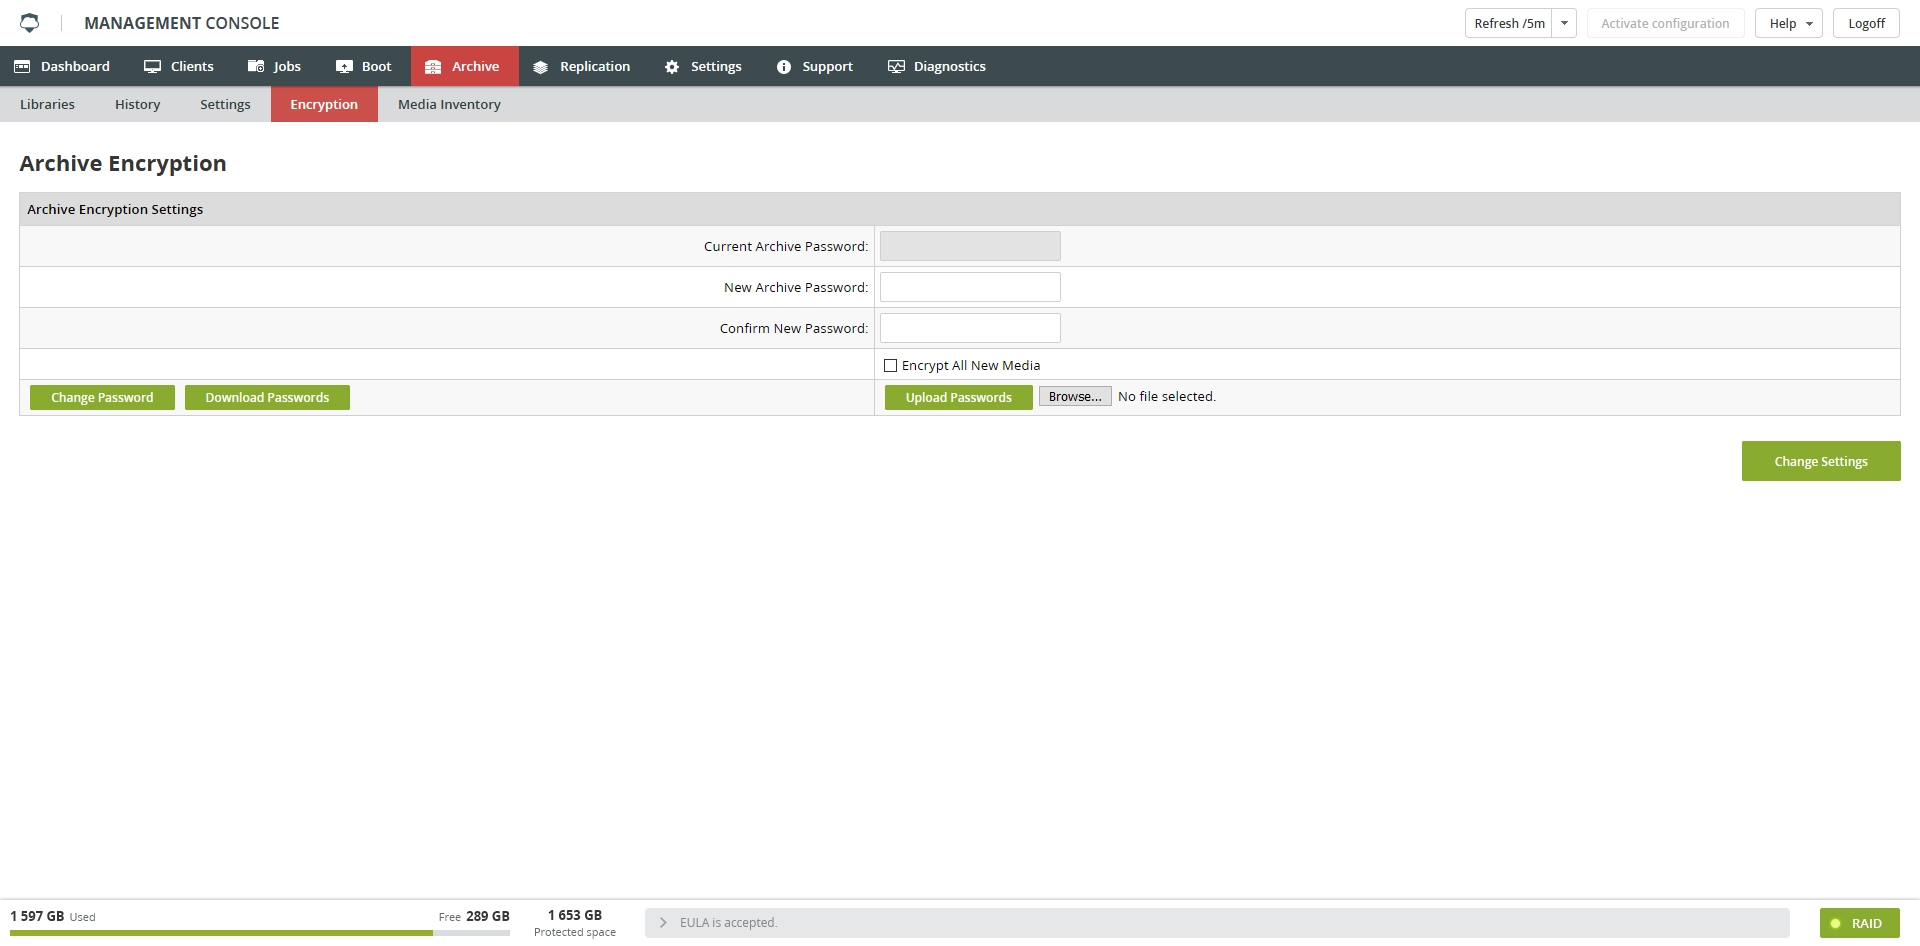Click the Jobs icon in navigation
Viewport: 1920px width, 946px height.
[256, 66]
